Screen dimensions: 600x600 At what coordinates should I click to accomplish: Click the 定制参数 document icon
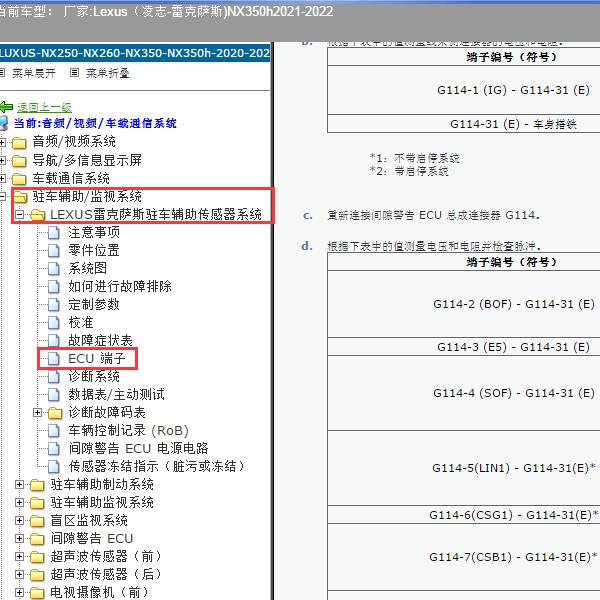pos(54,305)
